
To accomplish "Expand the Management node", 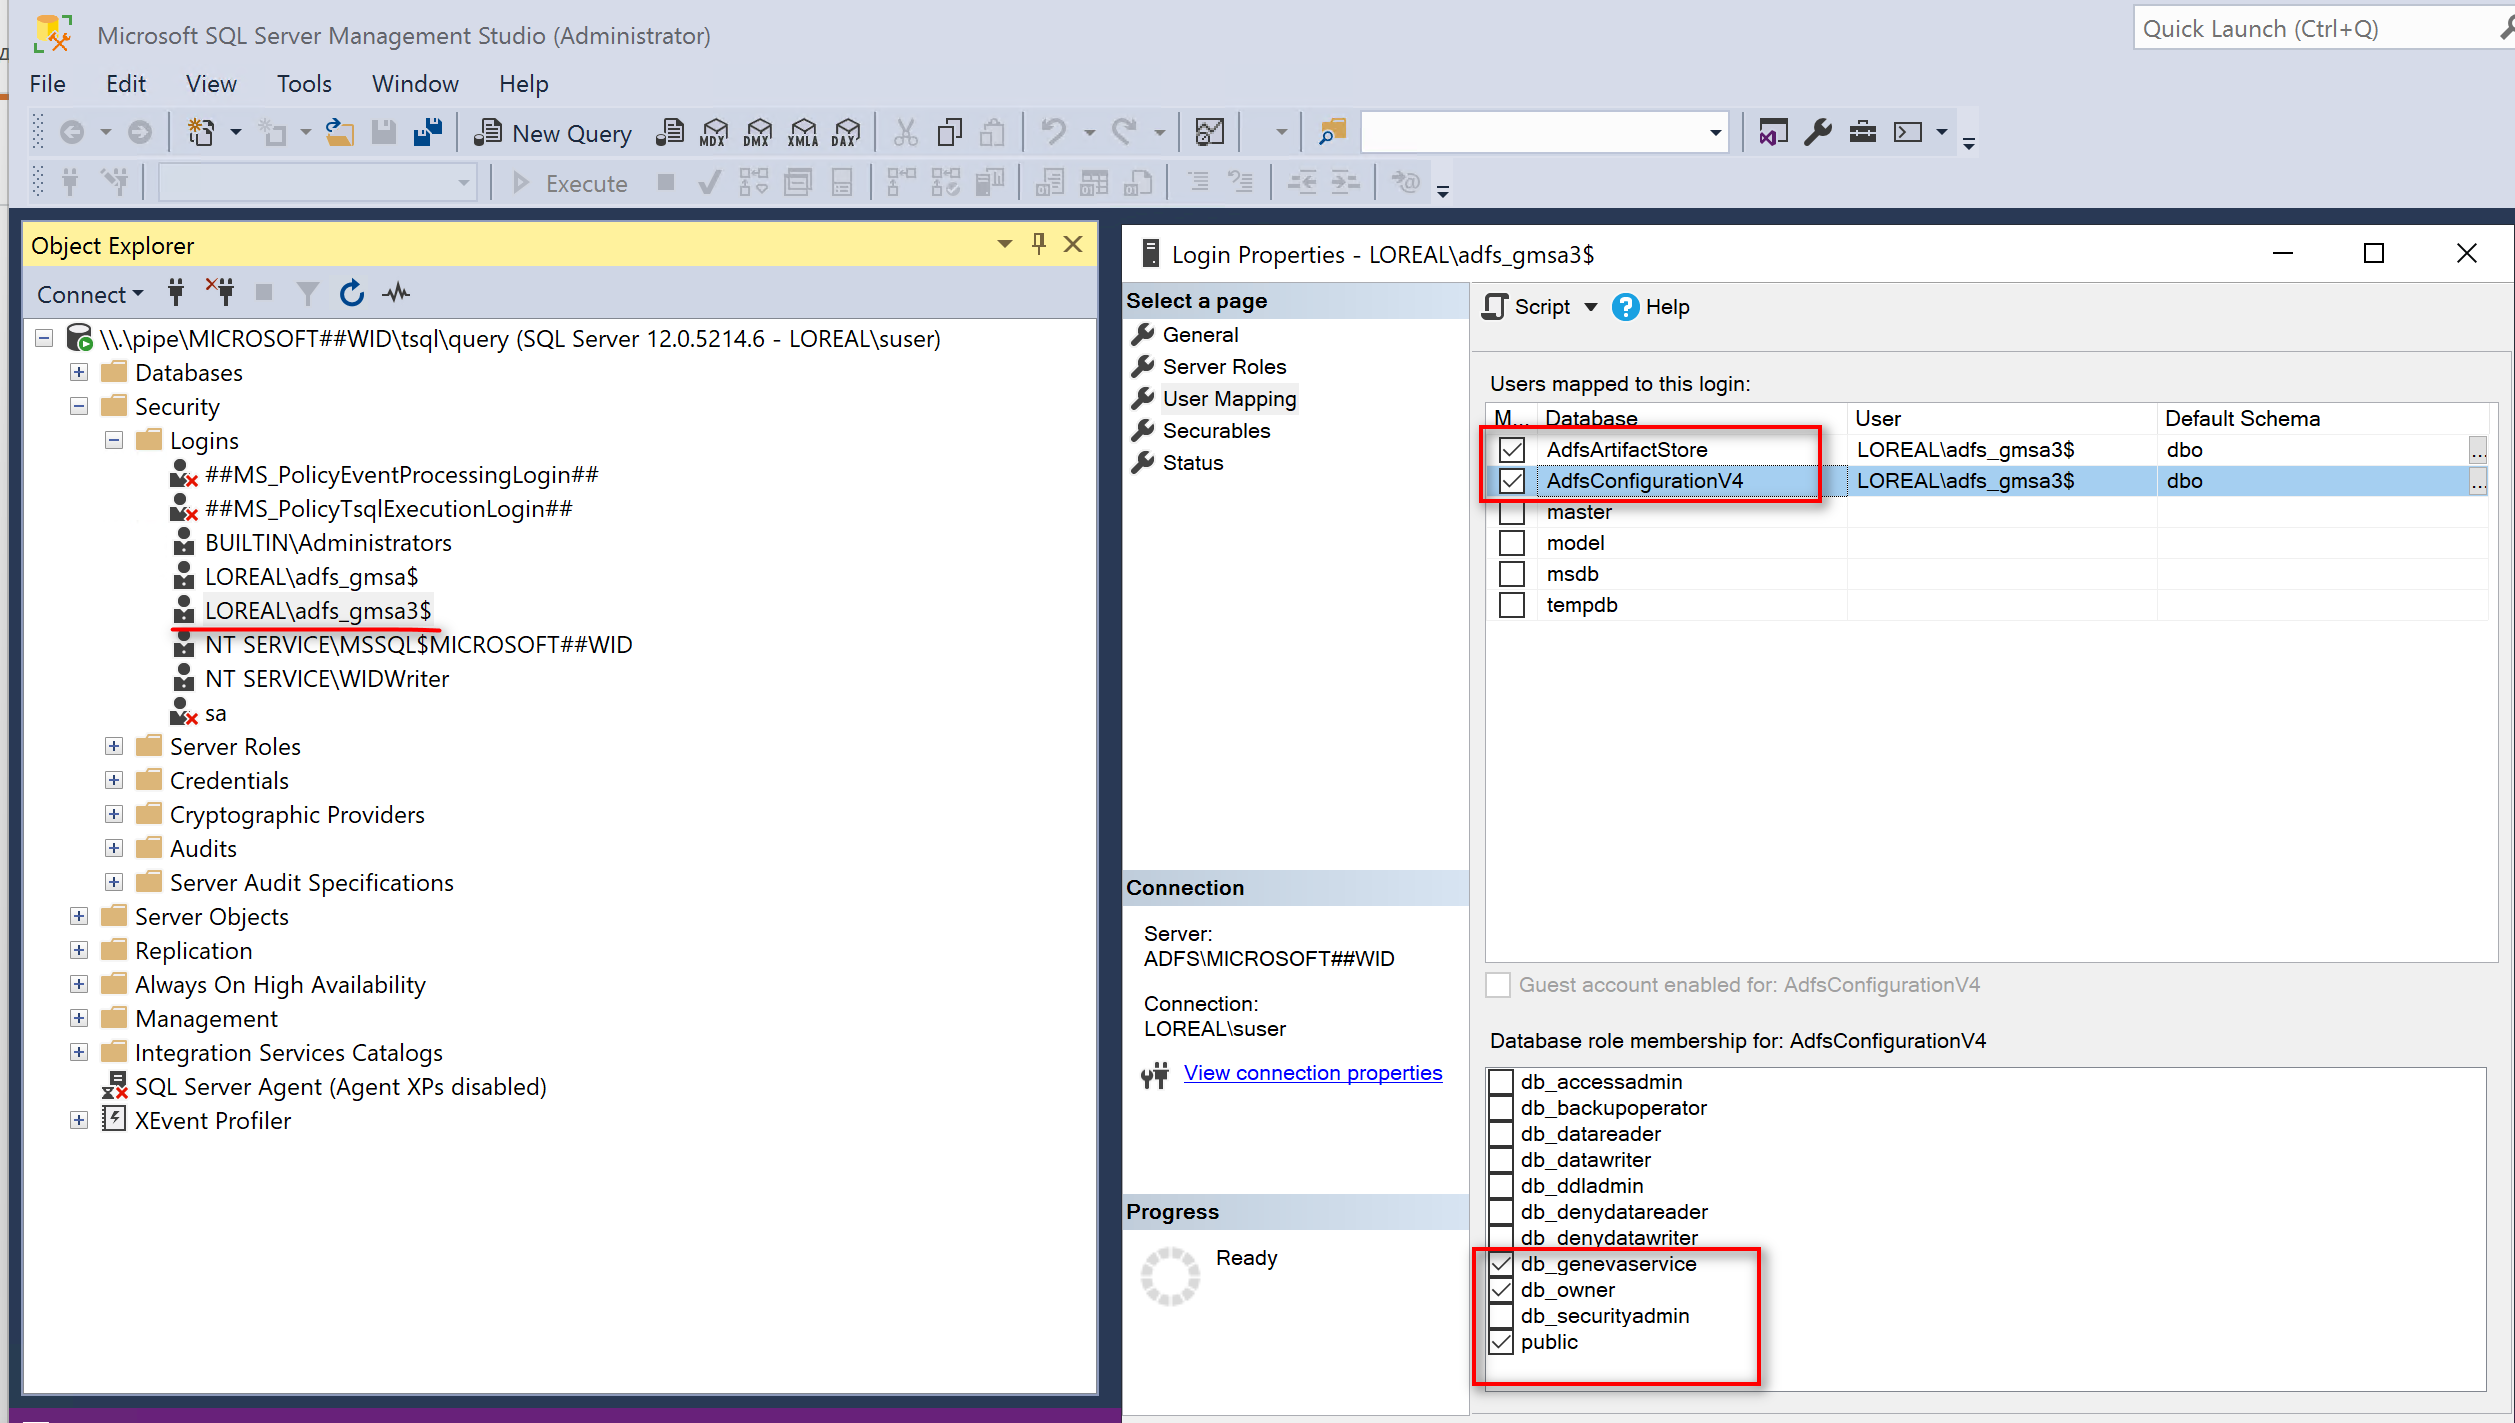I will point(79,1018).
